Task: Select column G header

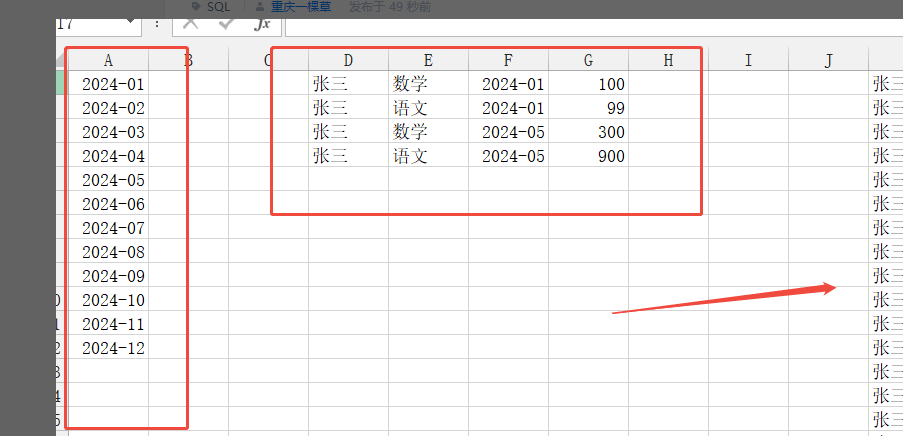Action: [x=589, y=60]
